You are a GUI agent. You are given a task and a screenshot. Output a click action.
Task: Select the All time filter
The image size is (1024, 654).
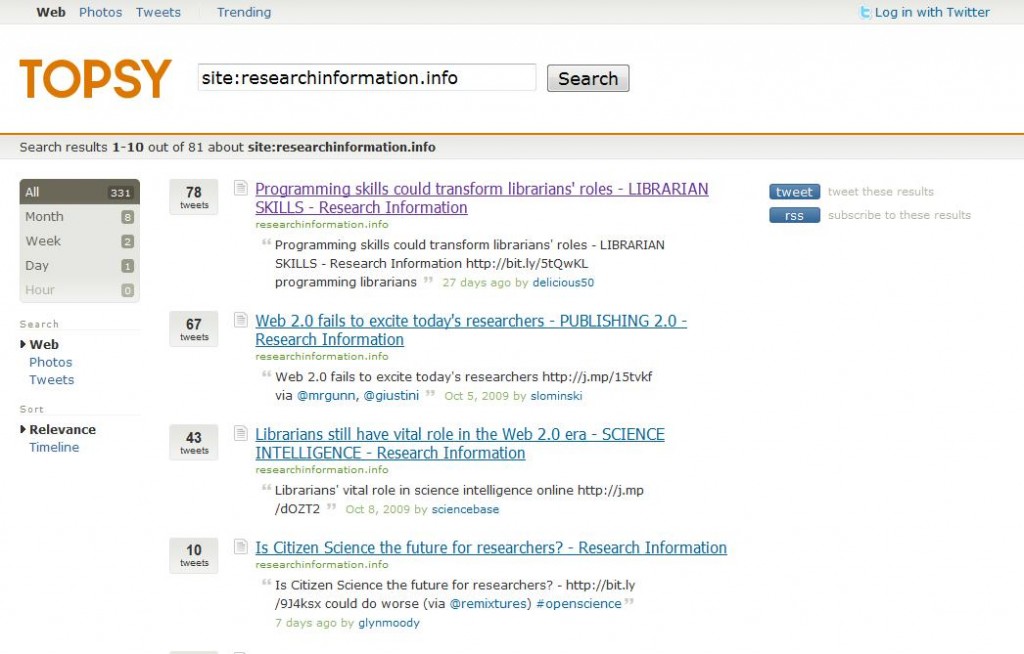(80, 192)
